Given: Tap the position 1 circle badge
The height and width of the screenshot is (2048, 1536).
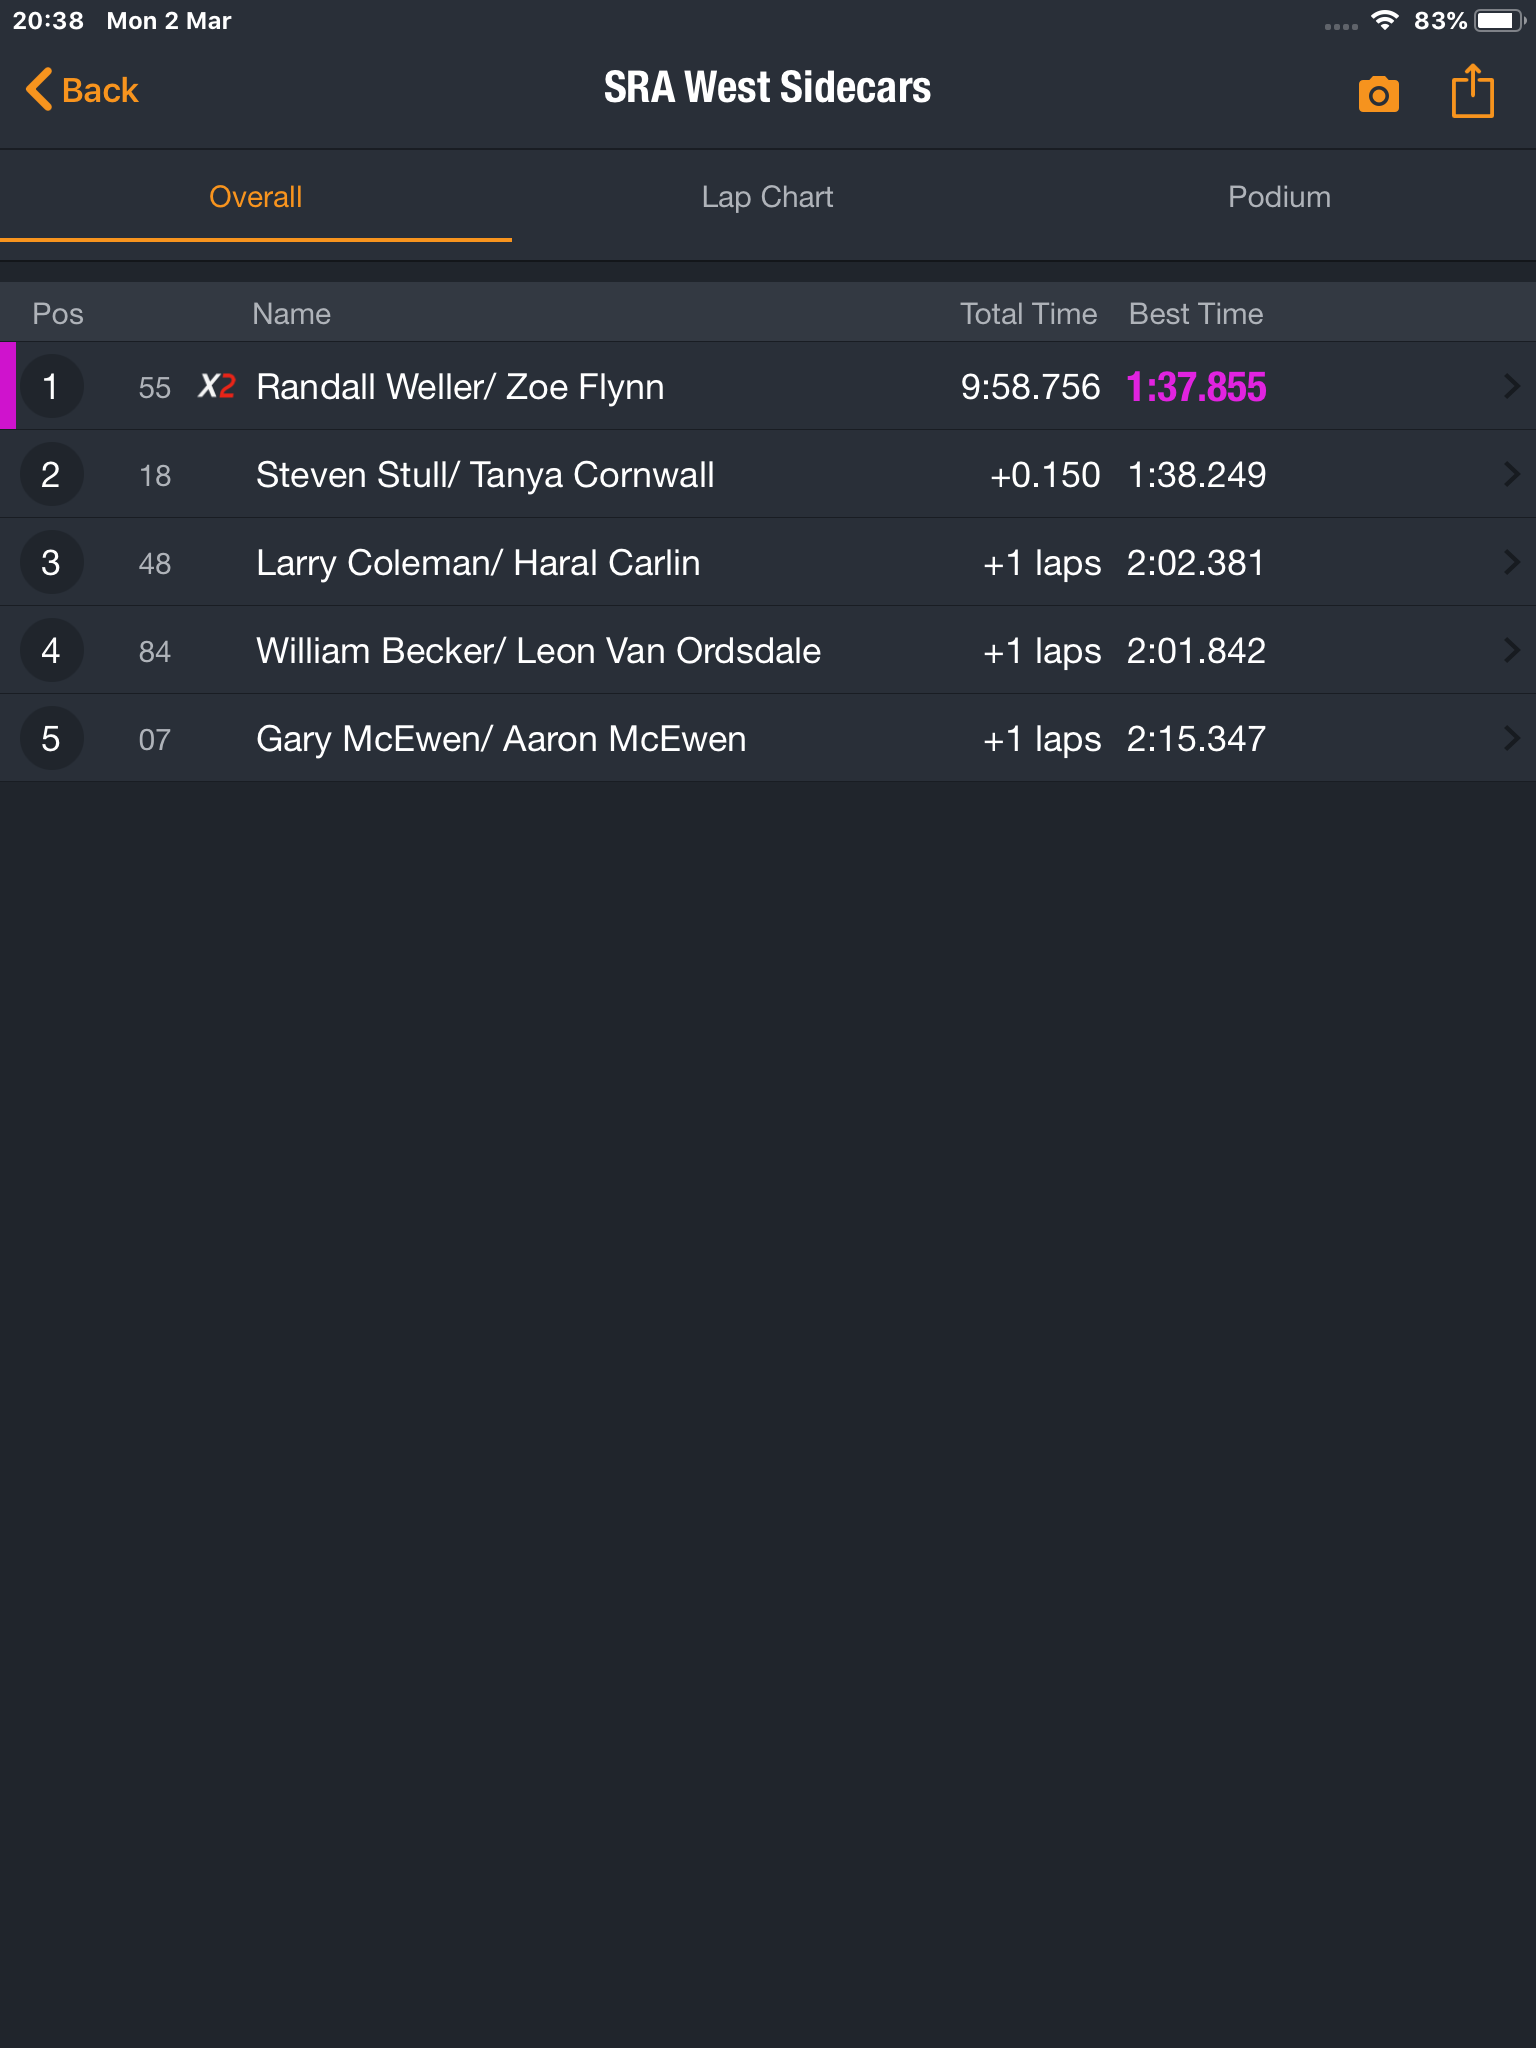Looking at the screenshot, I should point(51,387).
